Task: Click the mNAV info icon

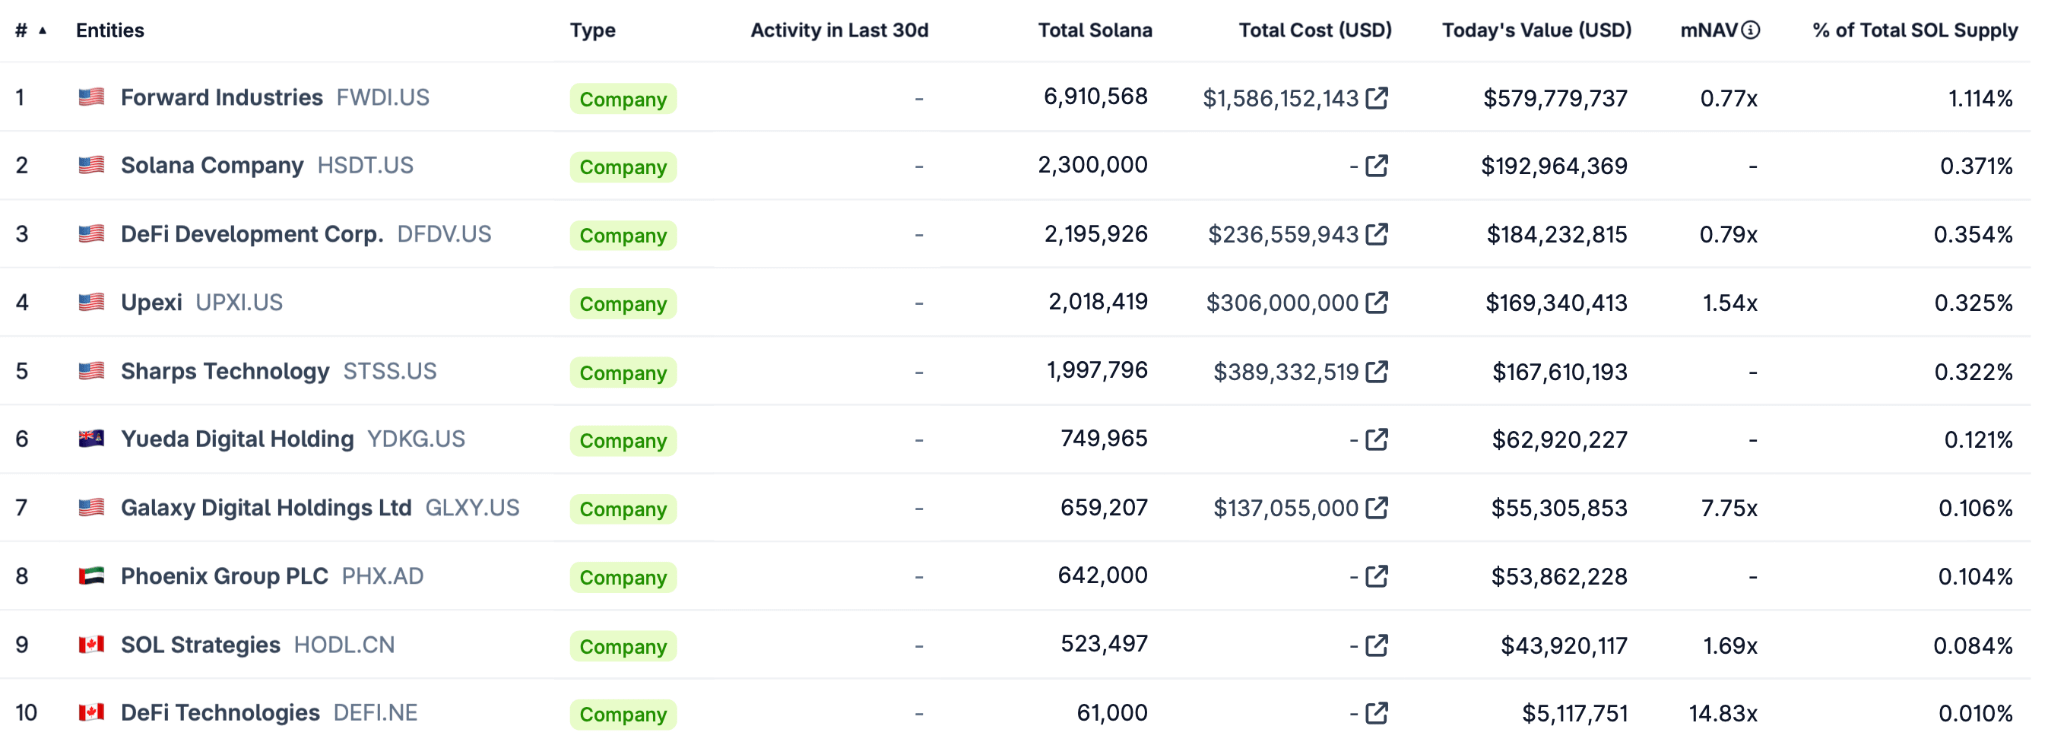Action: pos(1750,30)
